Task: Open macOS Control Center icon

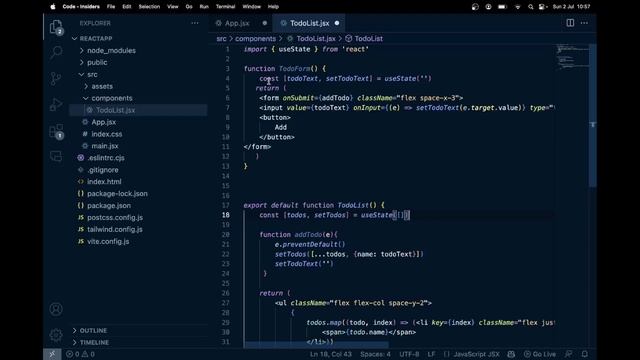Action: tap(542, 7)
